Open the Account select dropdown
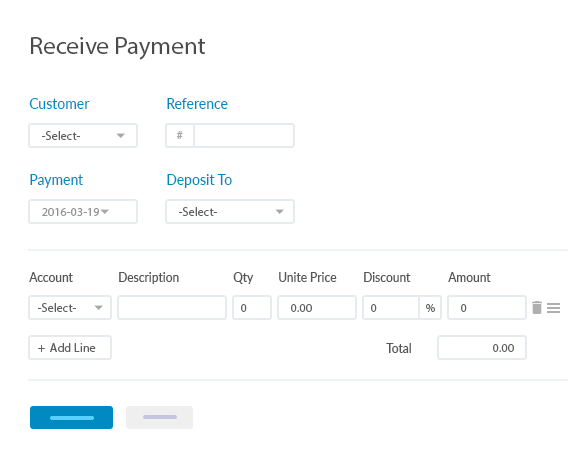 click(x=70, y=308)
